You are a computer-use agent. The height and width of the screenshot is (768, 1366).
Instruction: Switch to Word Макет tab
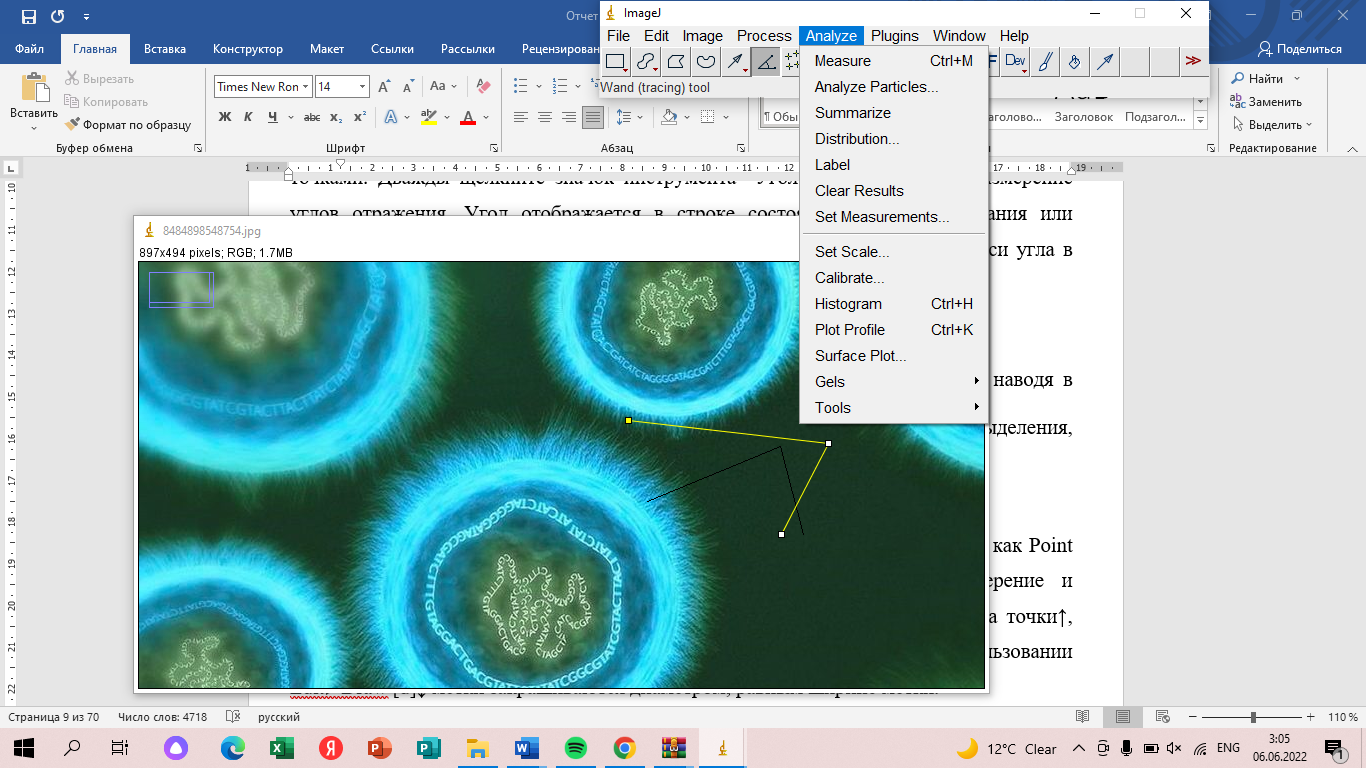(x=327, y=49)
